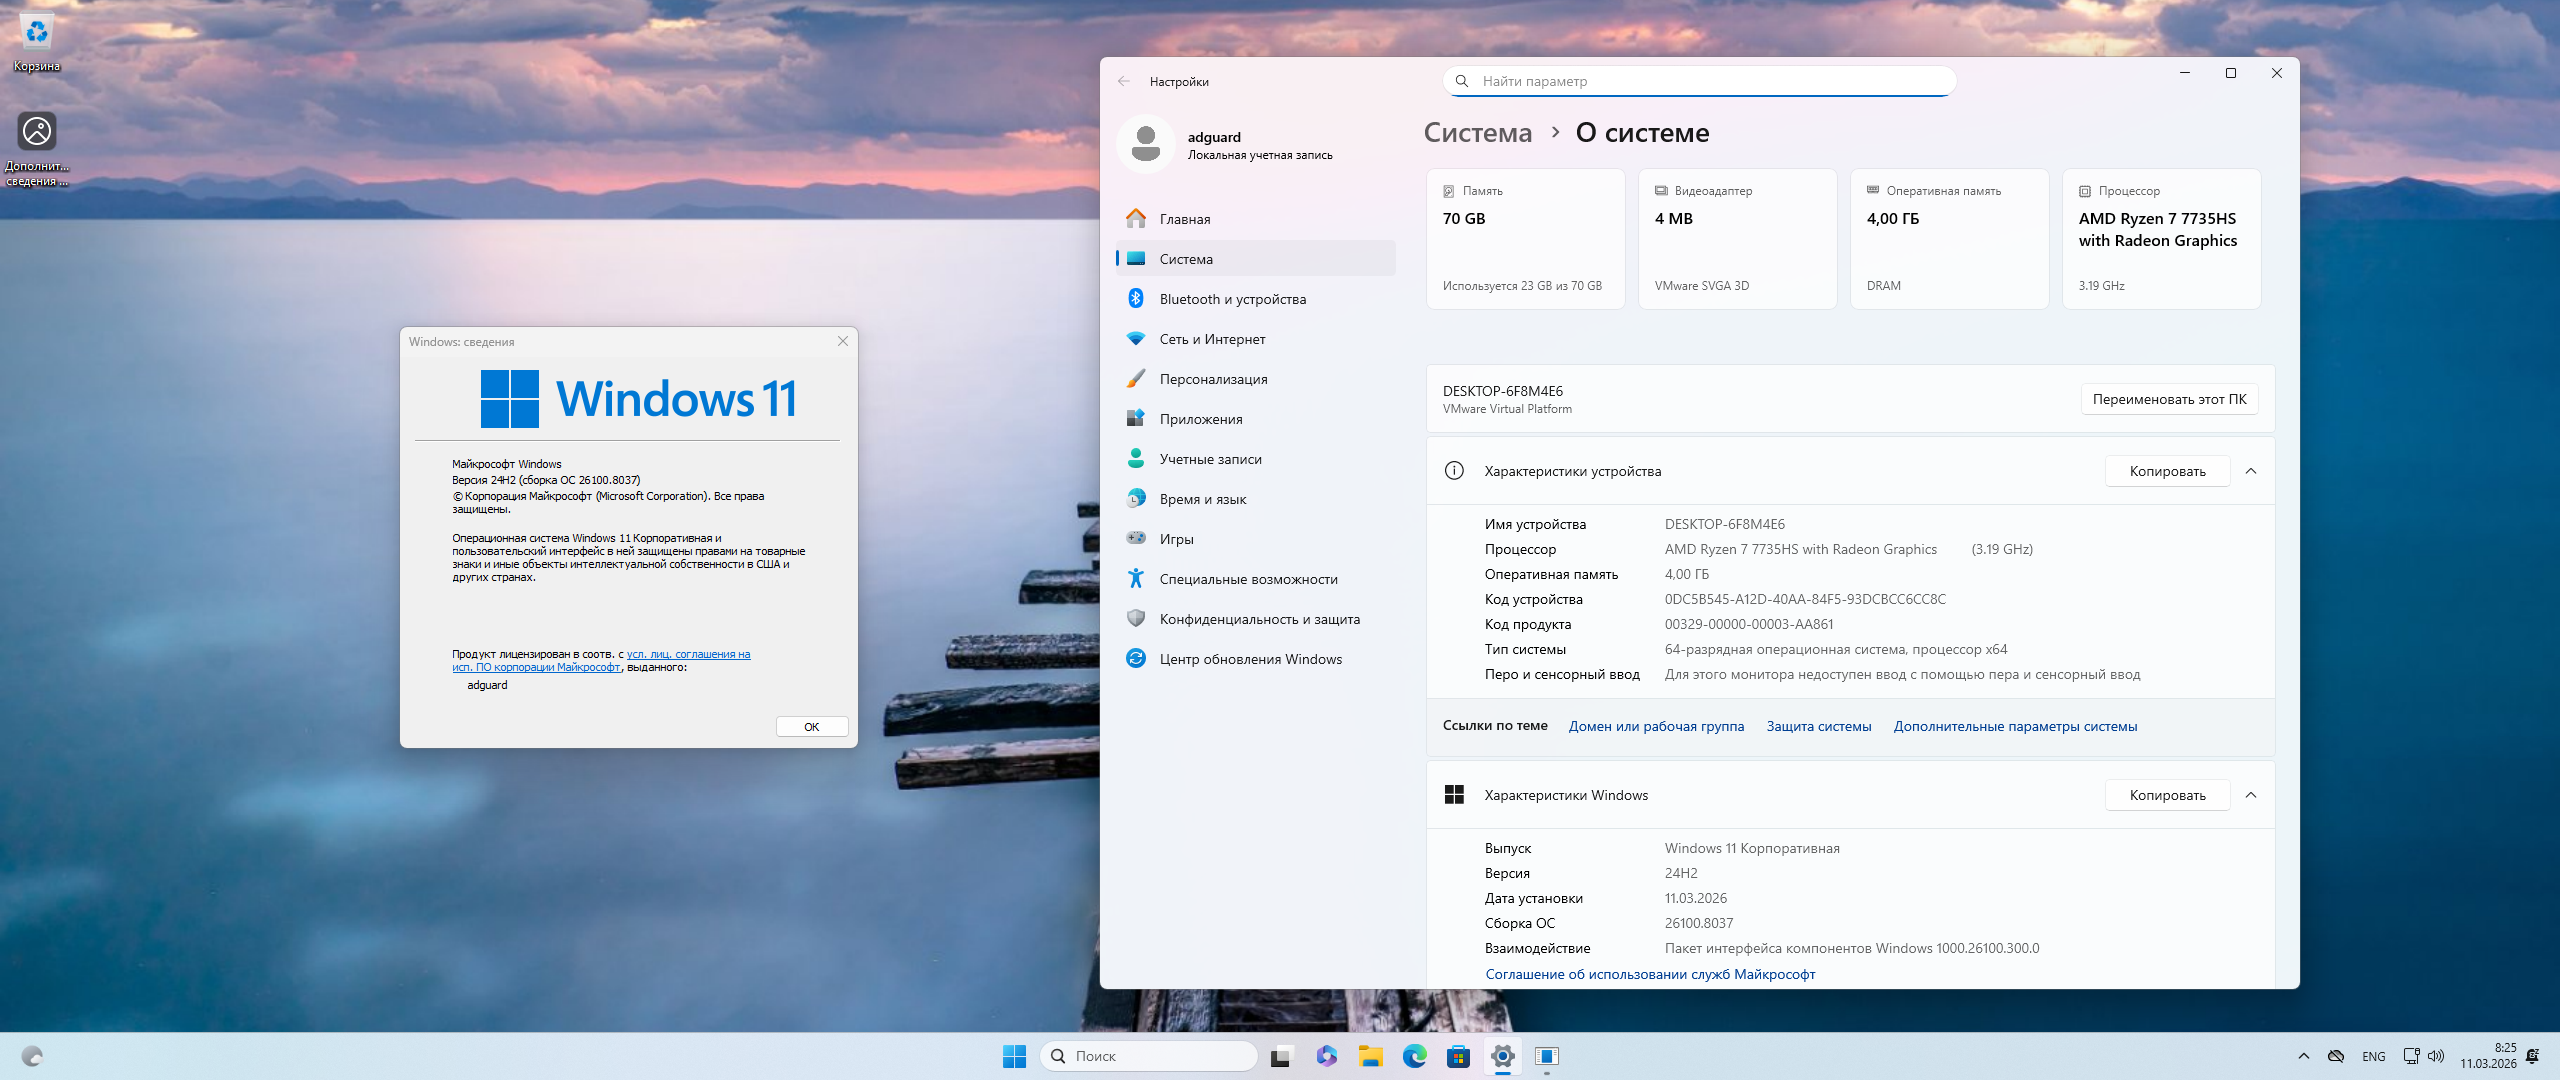The height and width of the screenshot is (1080, 2560).
Task: Copy the Характеристики Windows details with Копировать
Action: pyautogui.click(x=2167, y=795)
